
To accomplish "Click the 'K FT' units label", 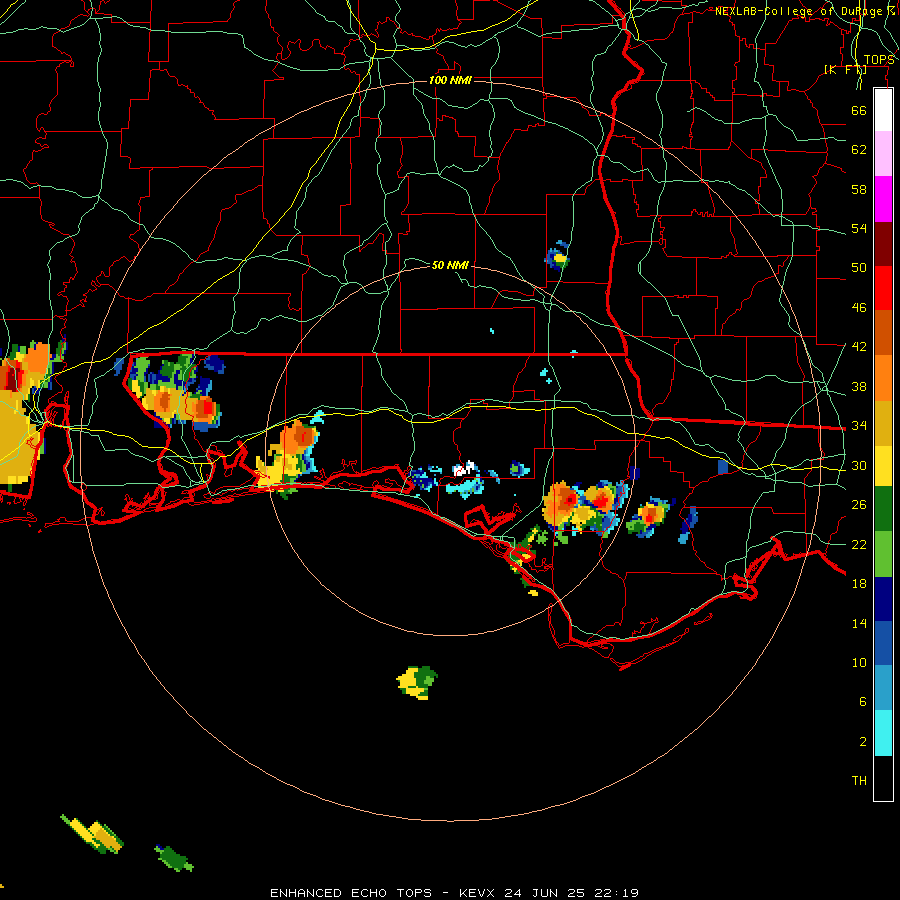I will [845, 69].
